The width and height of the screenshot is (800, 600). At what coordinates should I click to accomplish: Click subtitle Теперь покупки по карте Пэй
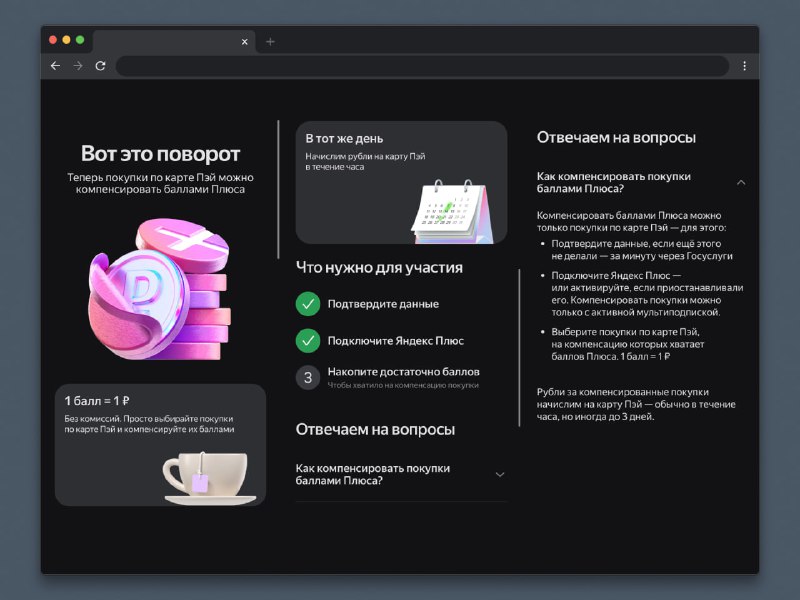pos(160,183)
